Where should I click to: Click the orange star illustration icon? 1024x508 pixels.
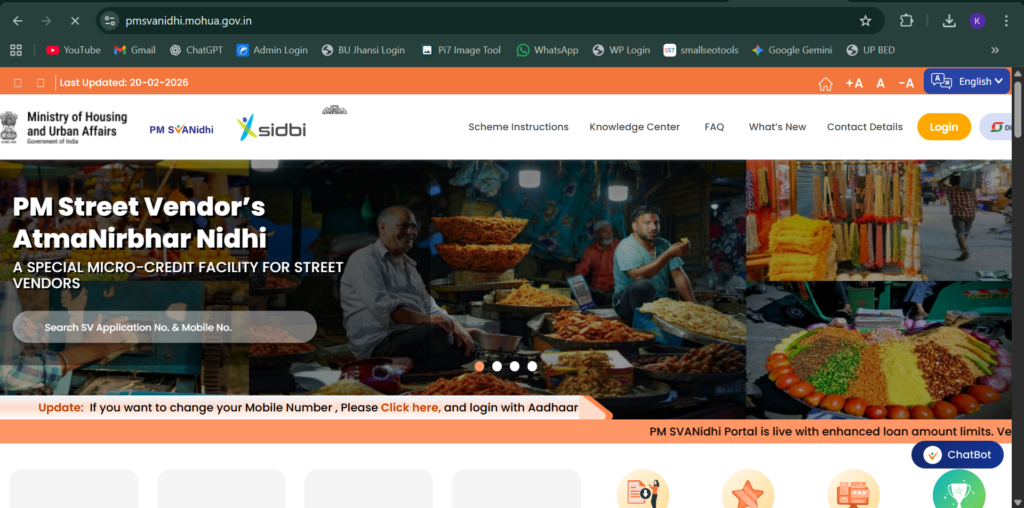pyautogui.click(x=748, y=490)
